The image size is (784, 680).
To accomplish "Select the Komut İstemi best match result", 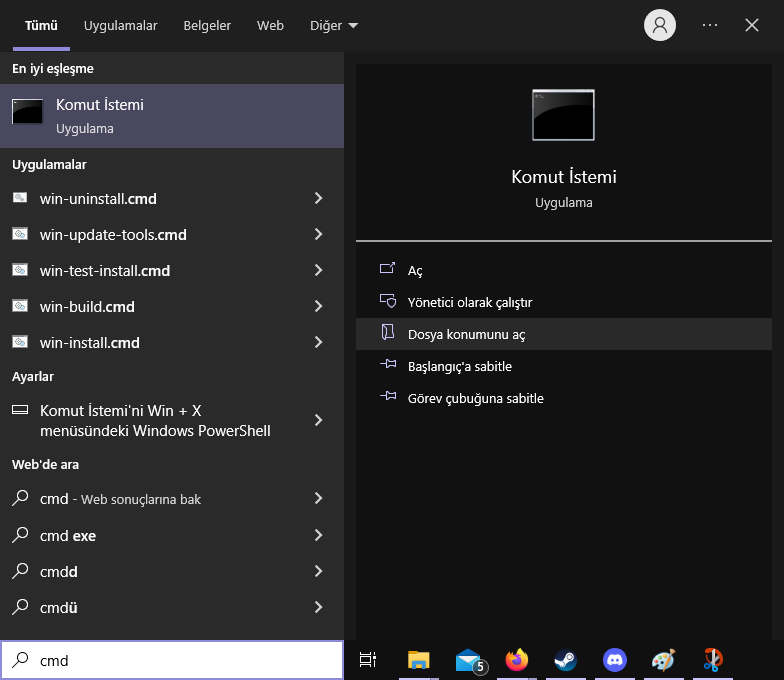I will coord(171,116).
